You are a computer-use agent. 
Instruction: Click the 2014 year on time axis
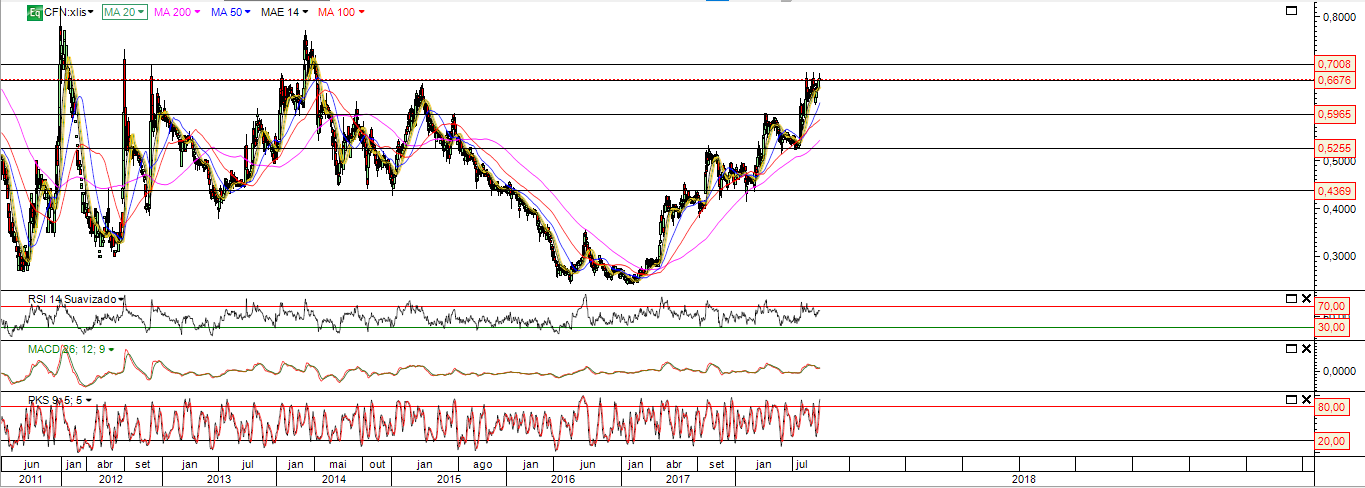333,479
